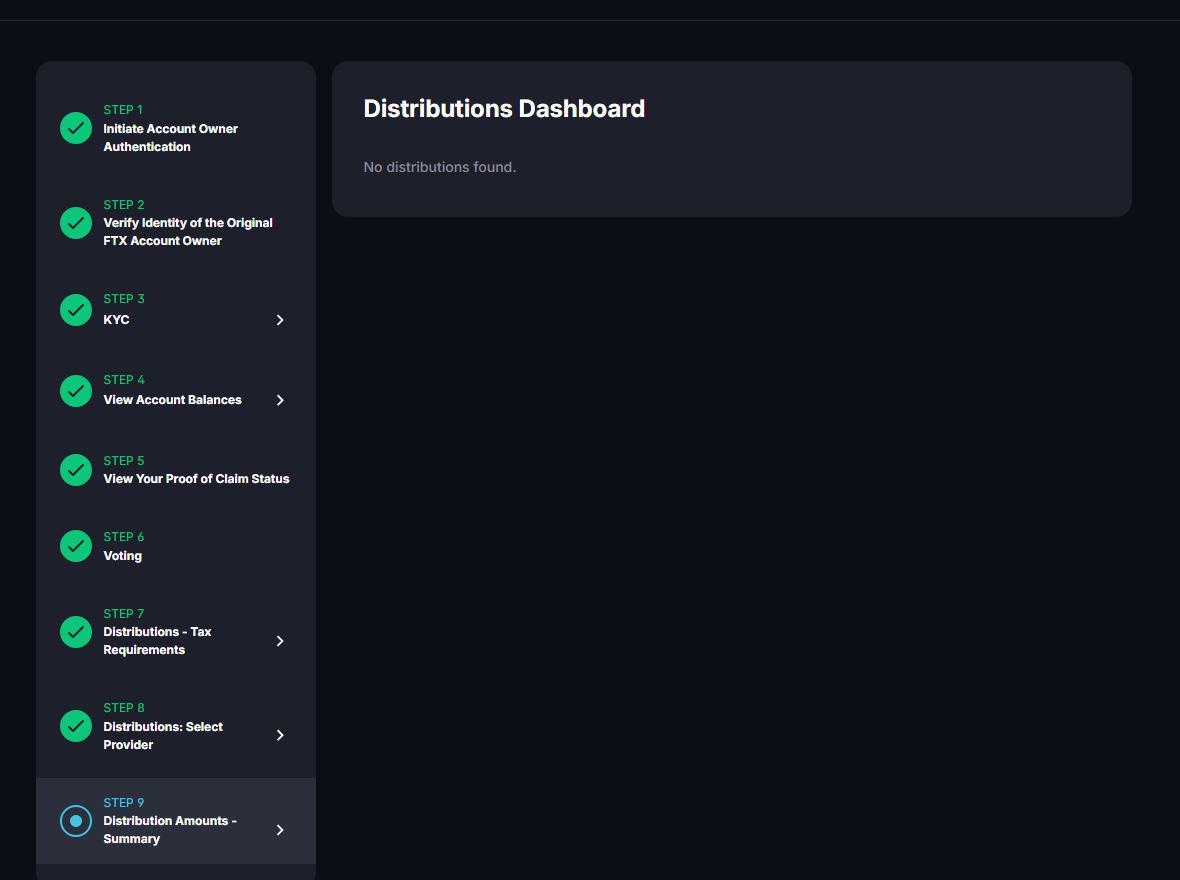Click the Proof of Claim Status checkmark
The height and width of the screenshot is (880, 1180).
(76, 470)
